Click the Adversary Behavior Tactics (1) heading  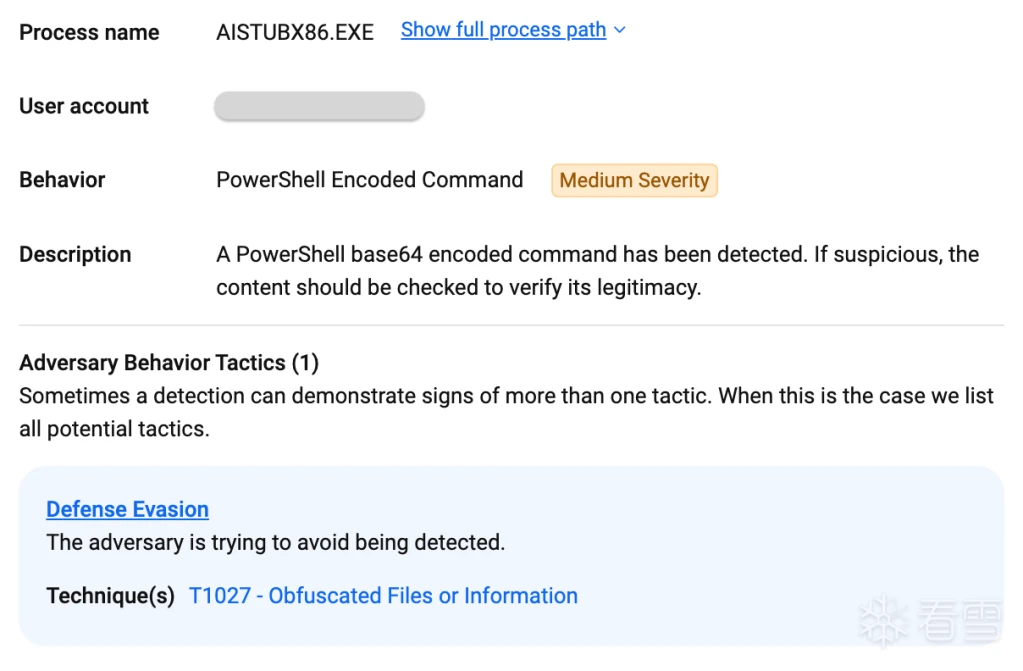tap(169, 362)
